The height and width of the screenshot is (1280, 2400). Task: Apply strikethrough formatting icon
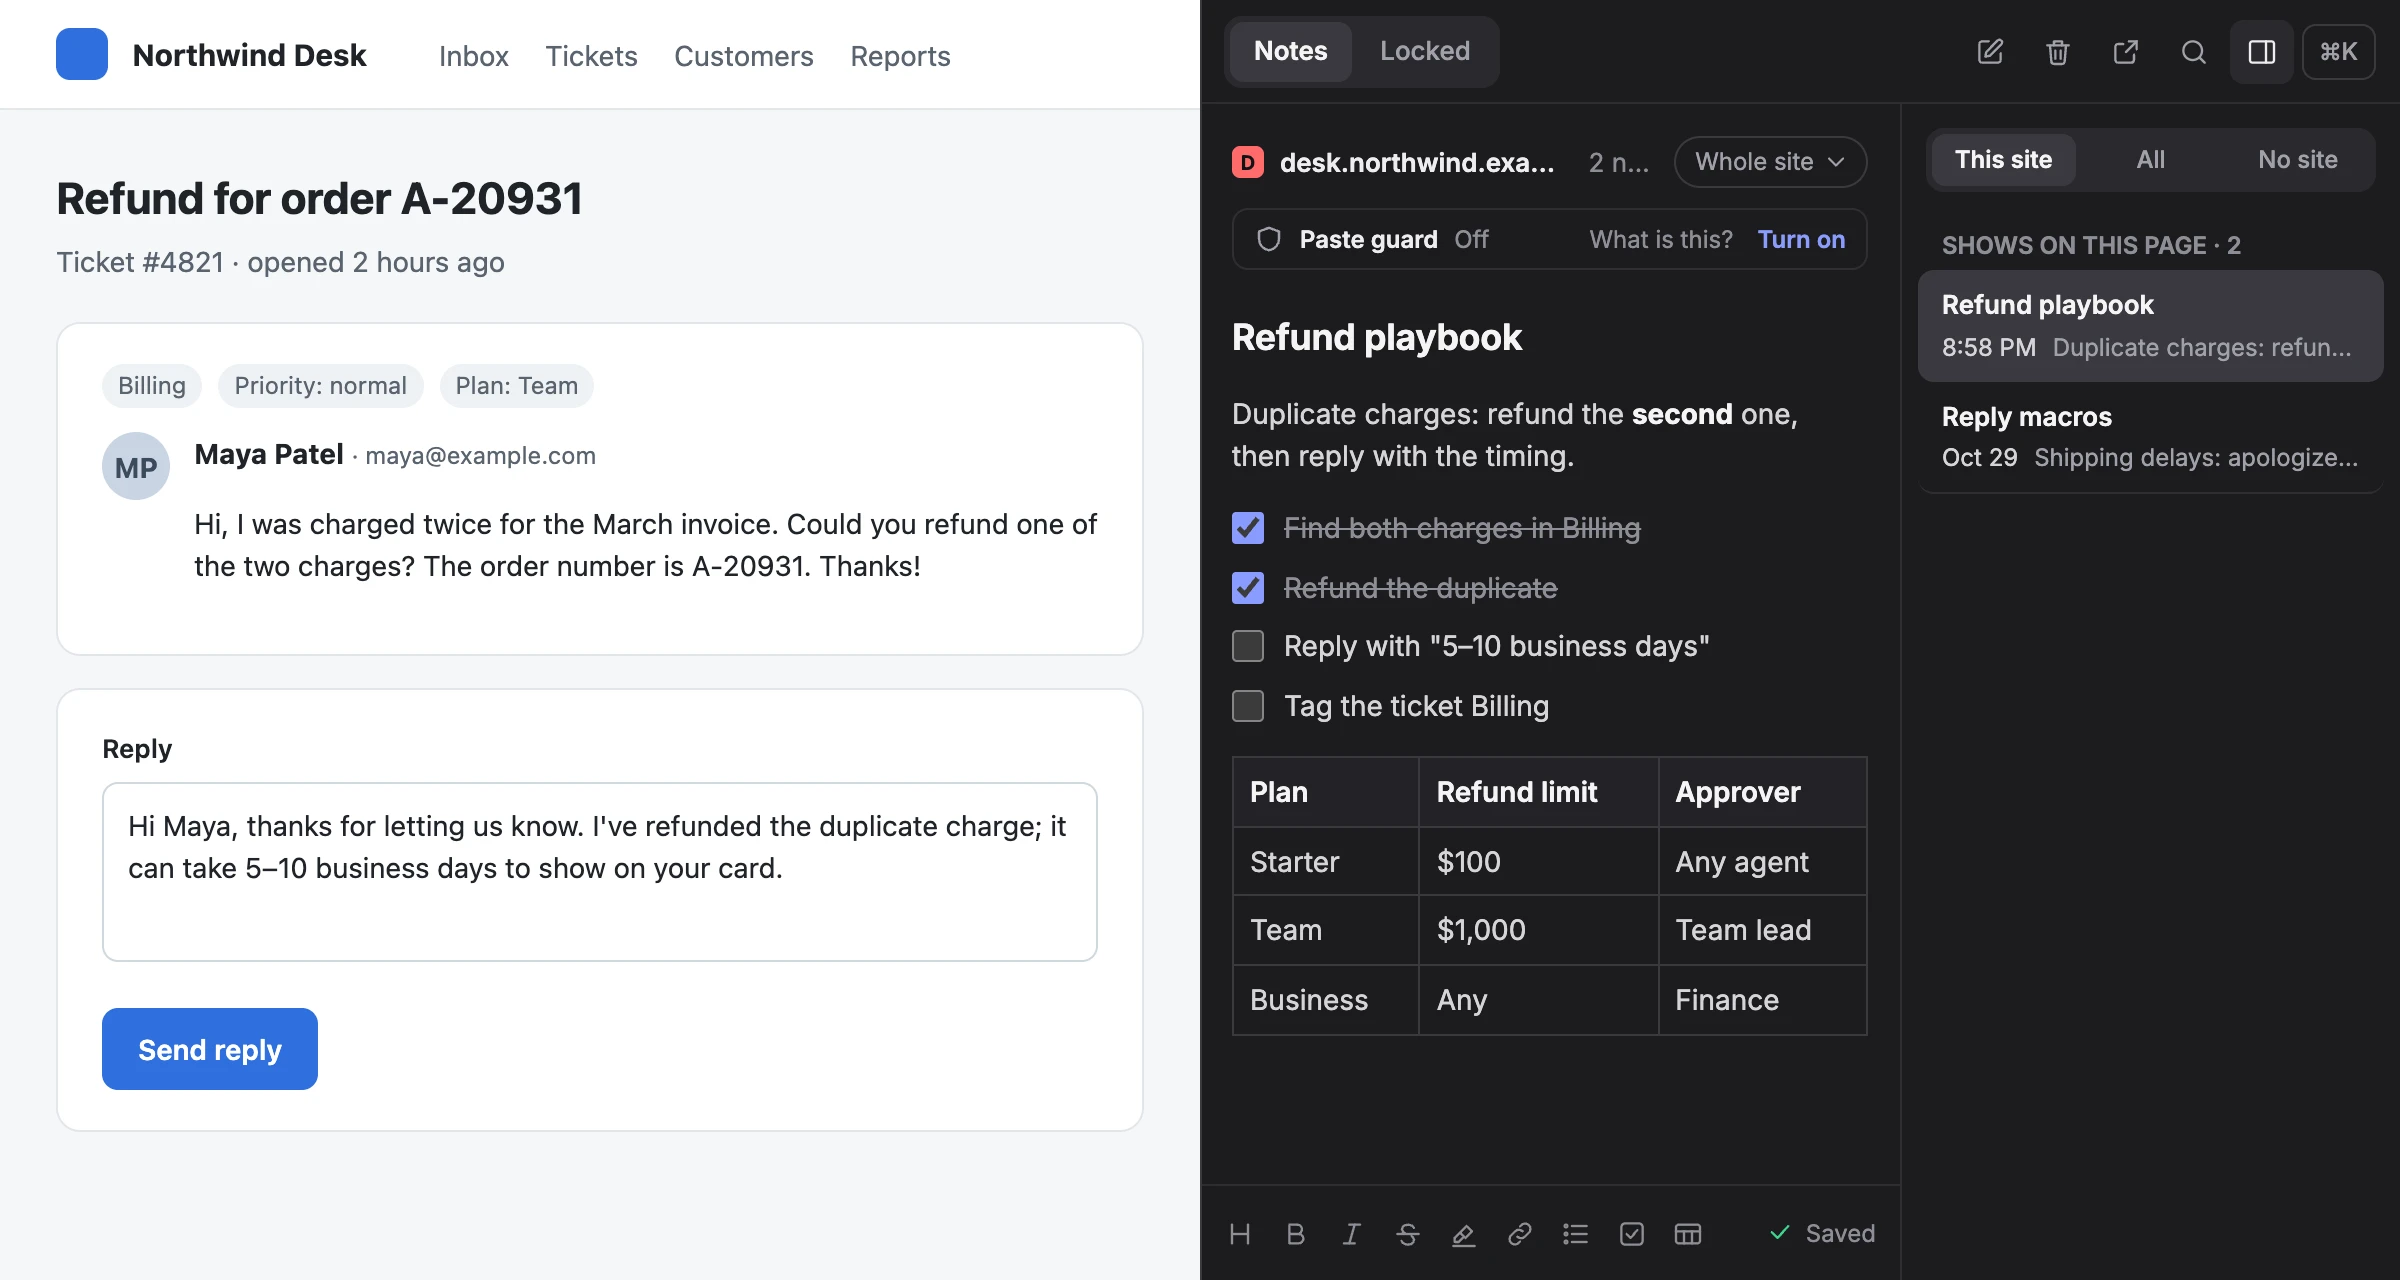[1408, 1234]
